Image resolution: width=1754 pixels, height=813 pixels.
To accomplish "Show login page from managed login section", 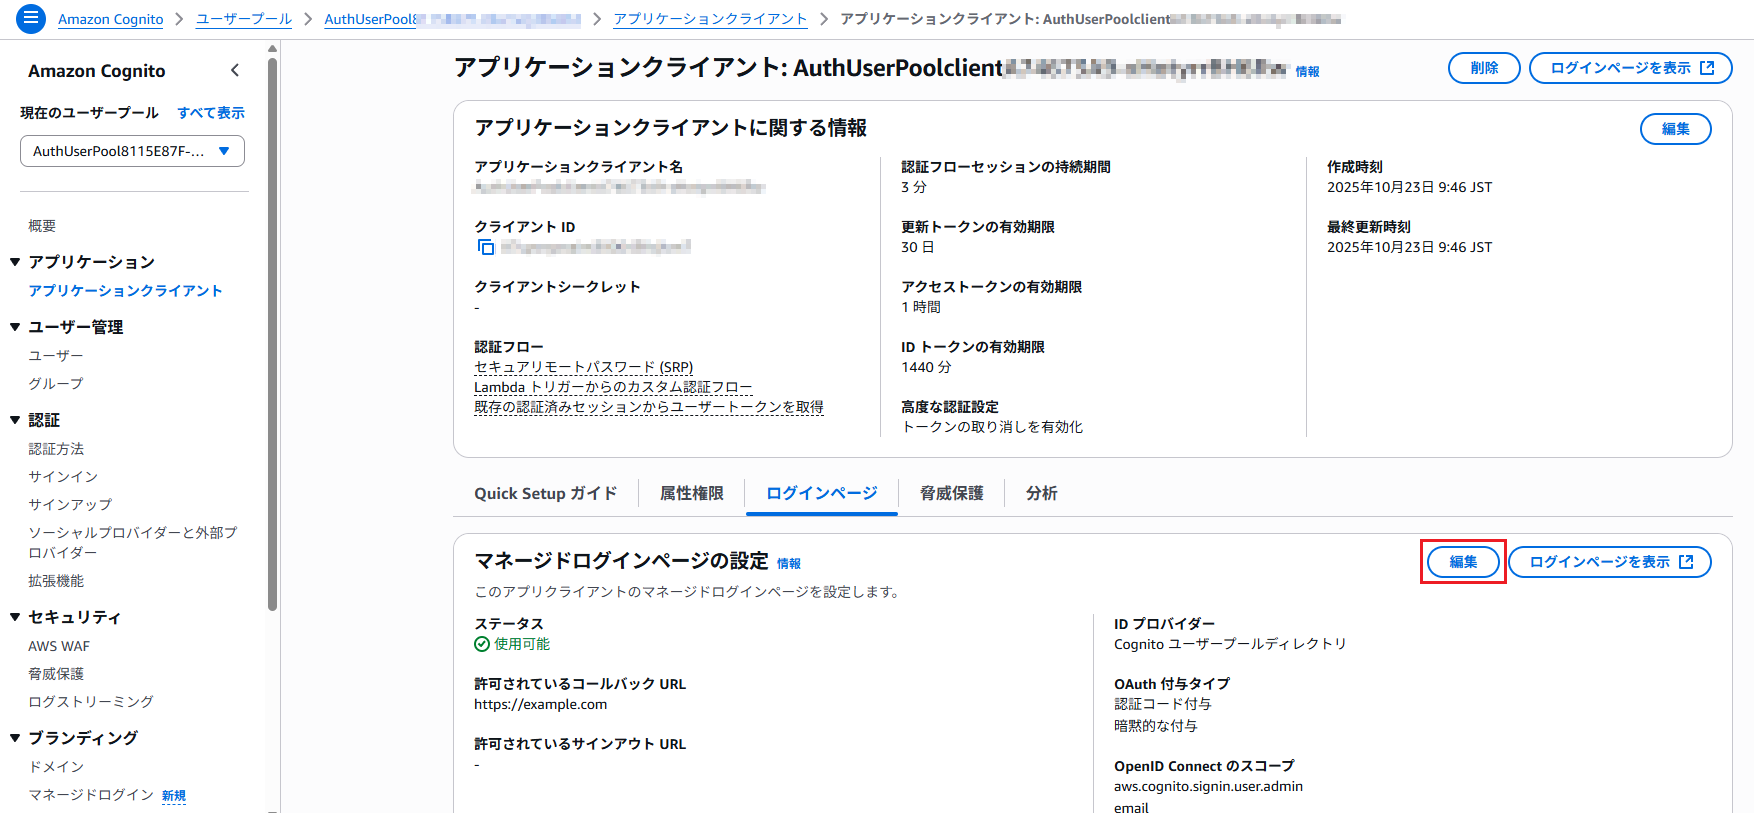I will click(1610, 562).
